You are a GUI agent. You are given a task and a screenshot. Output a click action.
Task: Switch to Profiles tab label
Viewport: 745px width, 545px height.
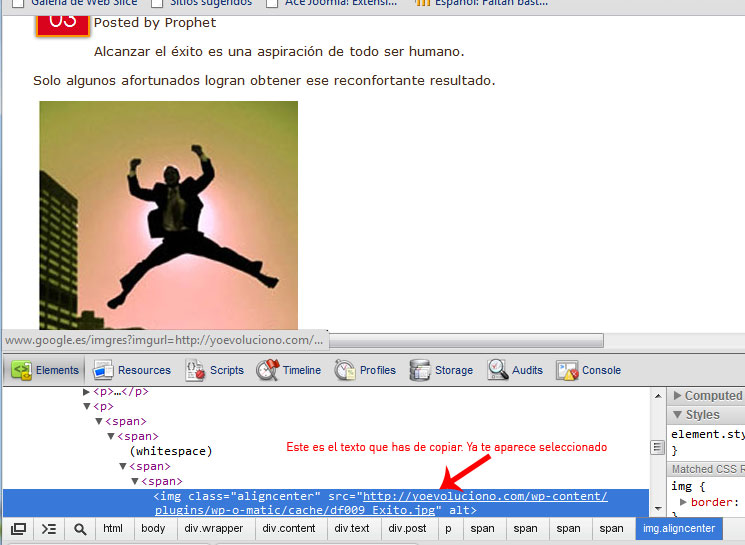[x=378, y=370]
